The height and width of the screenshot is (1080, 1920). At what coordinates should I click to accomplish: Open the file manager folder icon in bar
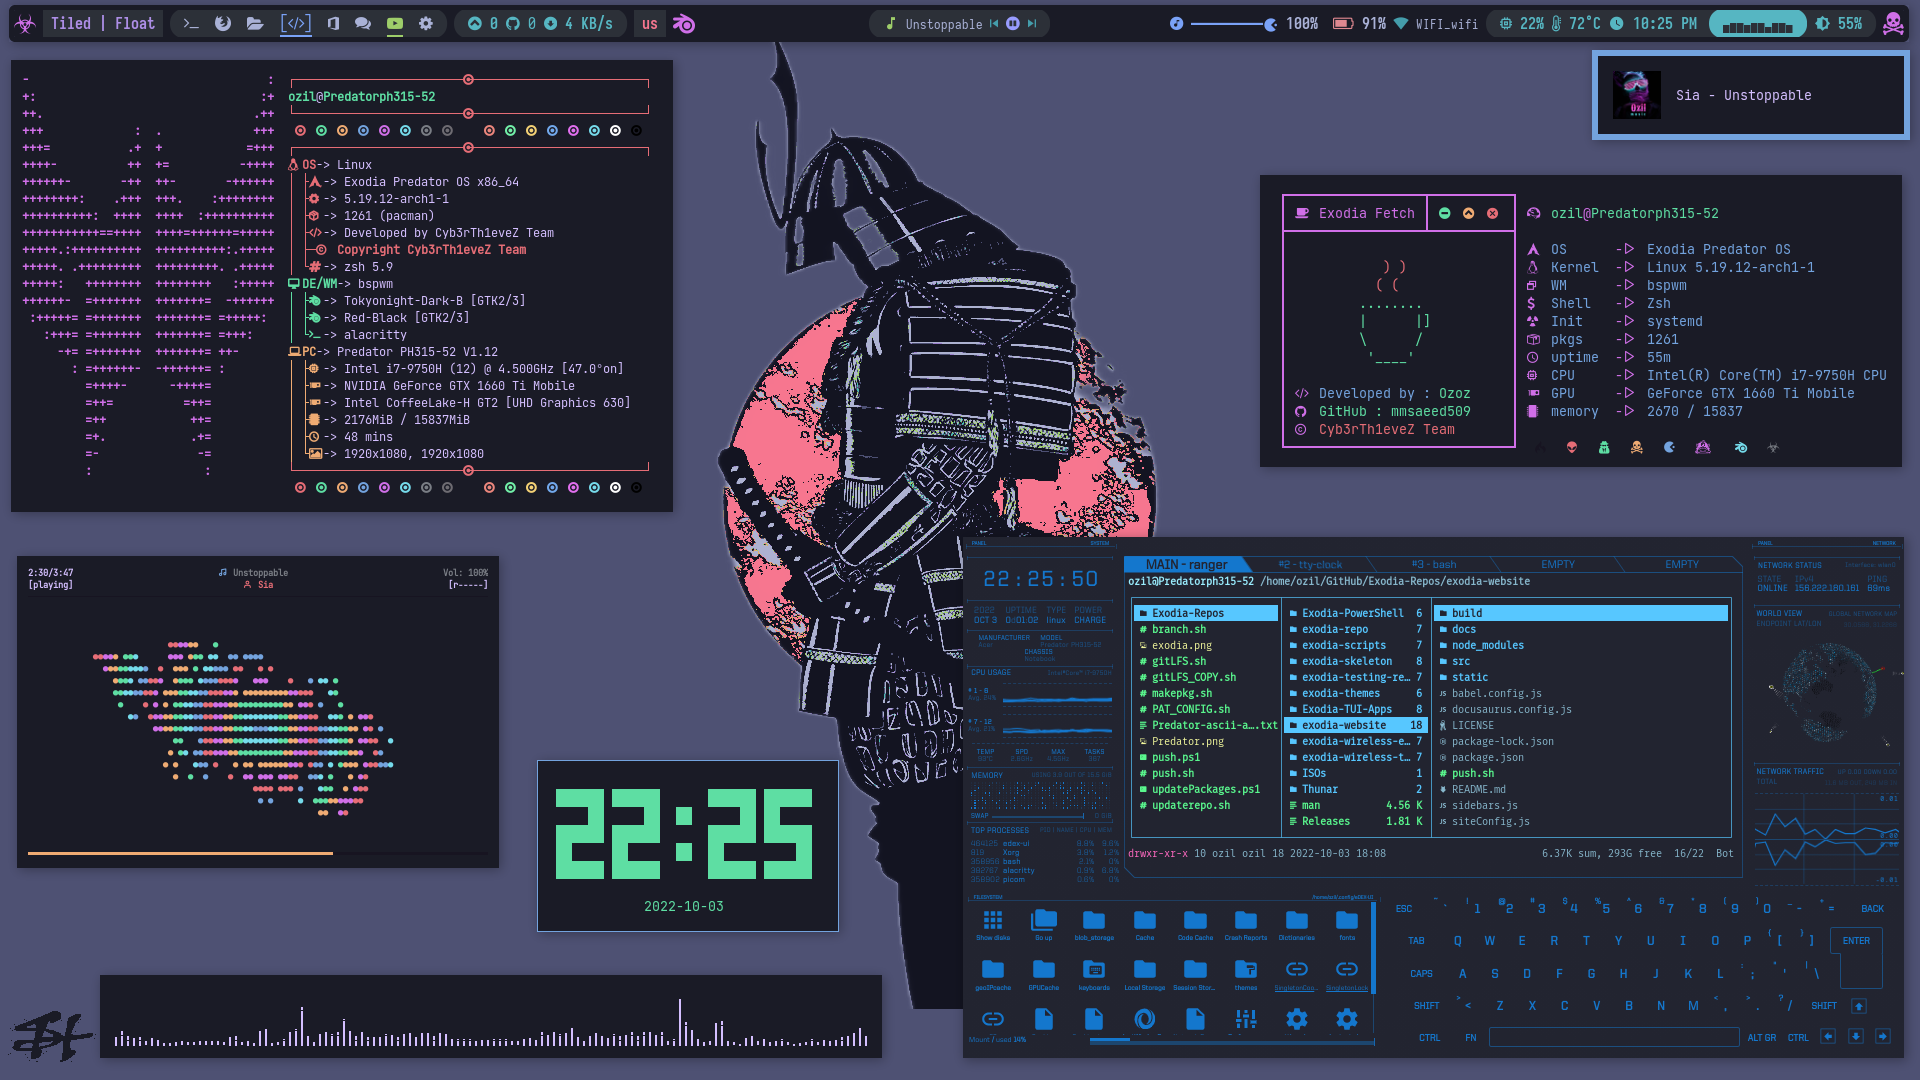click(x=256, y=23)
